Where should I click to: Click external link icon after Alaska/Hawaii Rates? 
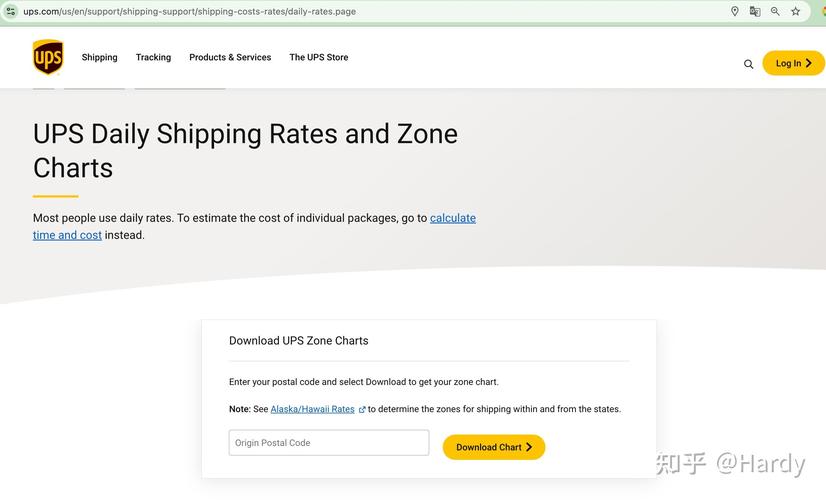tap(362, 409)
